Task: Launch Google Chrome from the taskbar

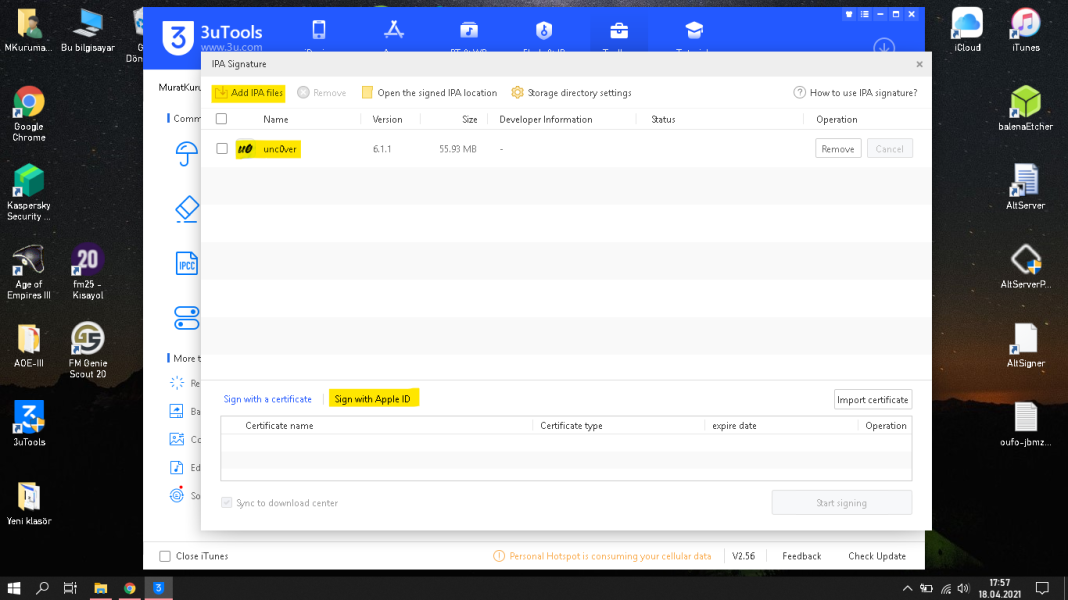Action: pos(130,588)
